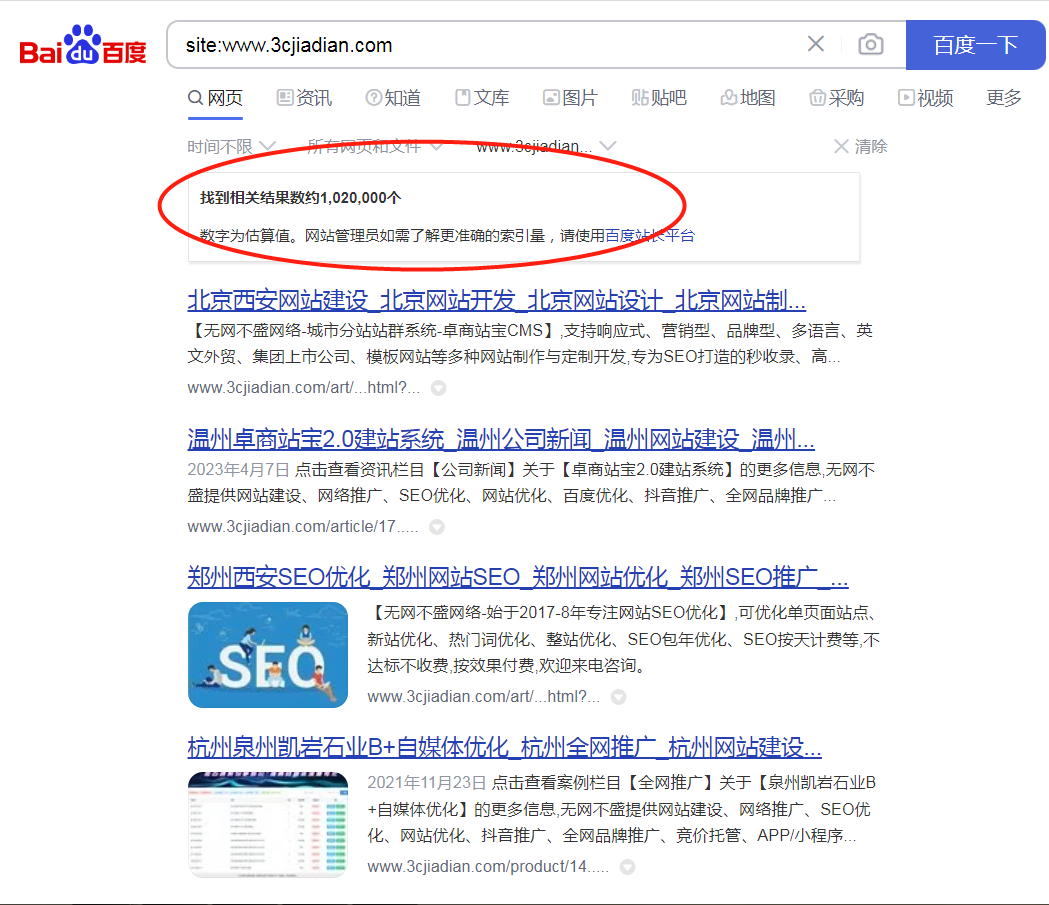This screenshot has width=1049, height=905.
Task: Open result 郑州西安SEO优化_郑州网站SEO
Action: click(x=518, y=577)
